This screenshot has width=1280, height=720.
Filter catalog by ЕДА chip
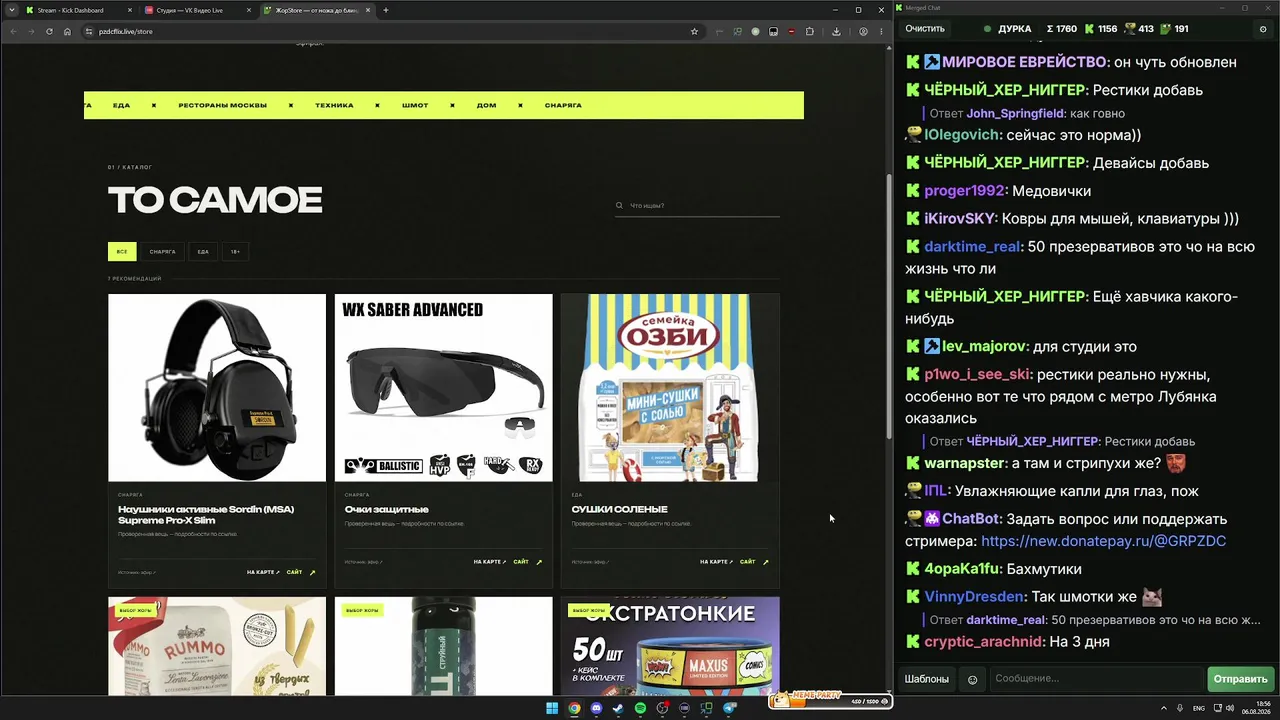point(203,252)
